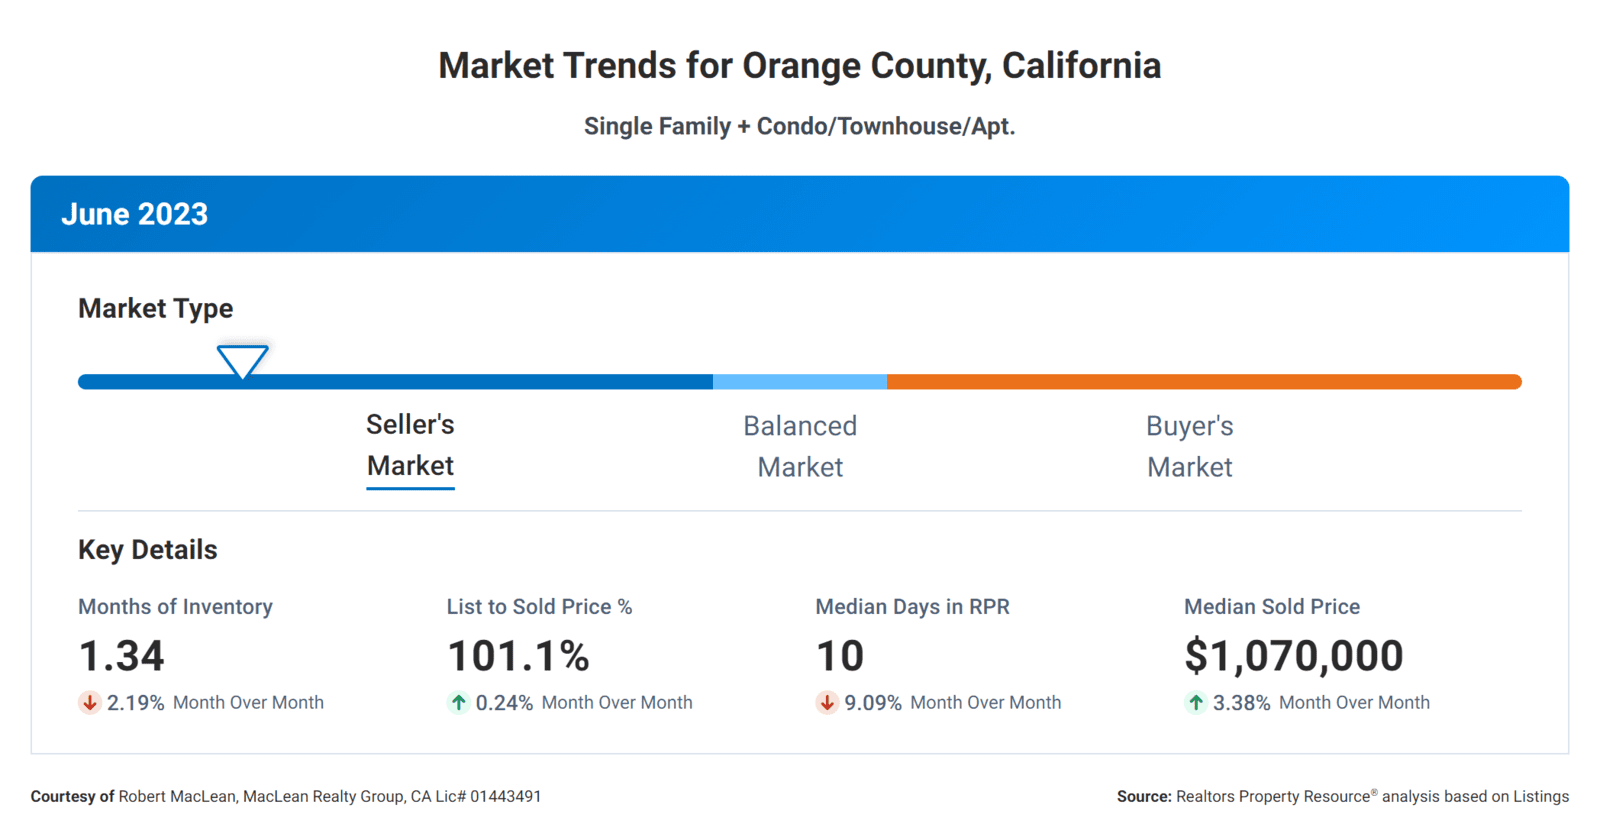The height and width of the screenshot is (840, 1600).
Task: Click the red down arrow under Median Days in RPR
Action: click(827, 703)
